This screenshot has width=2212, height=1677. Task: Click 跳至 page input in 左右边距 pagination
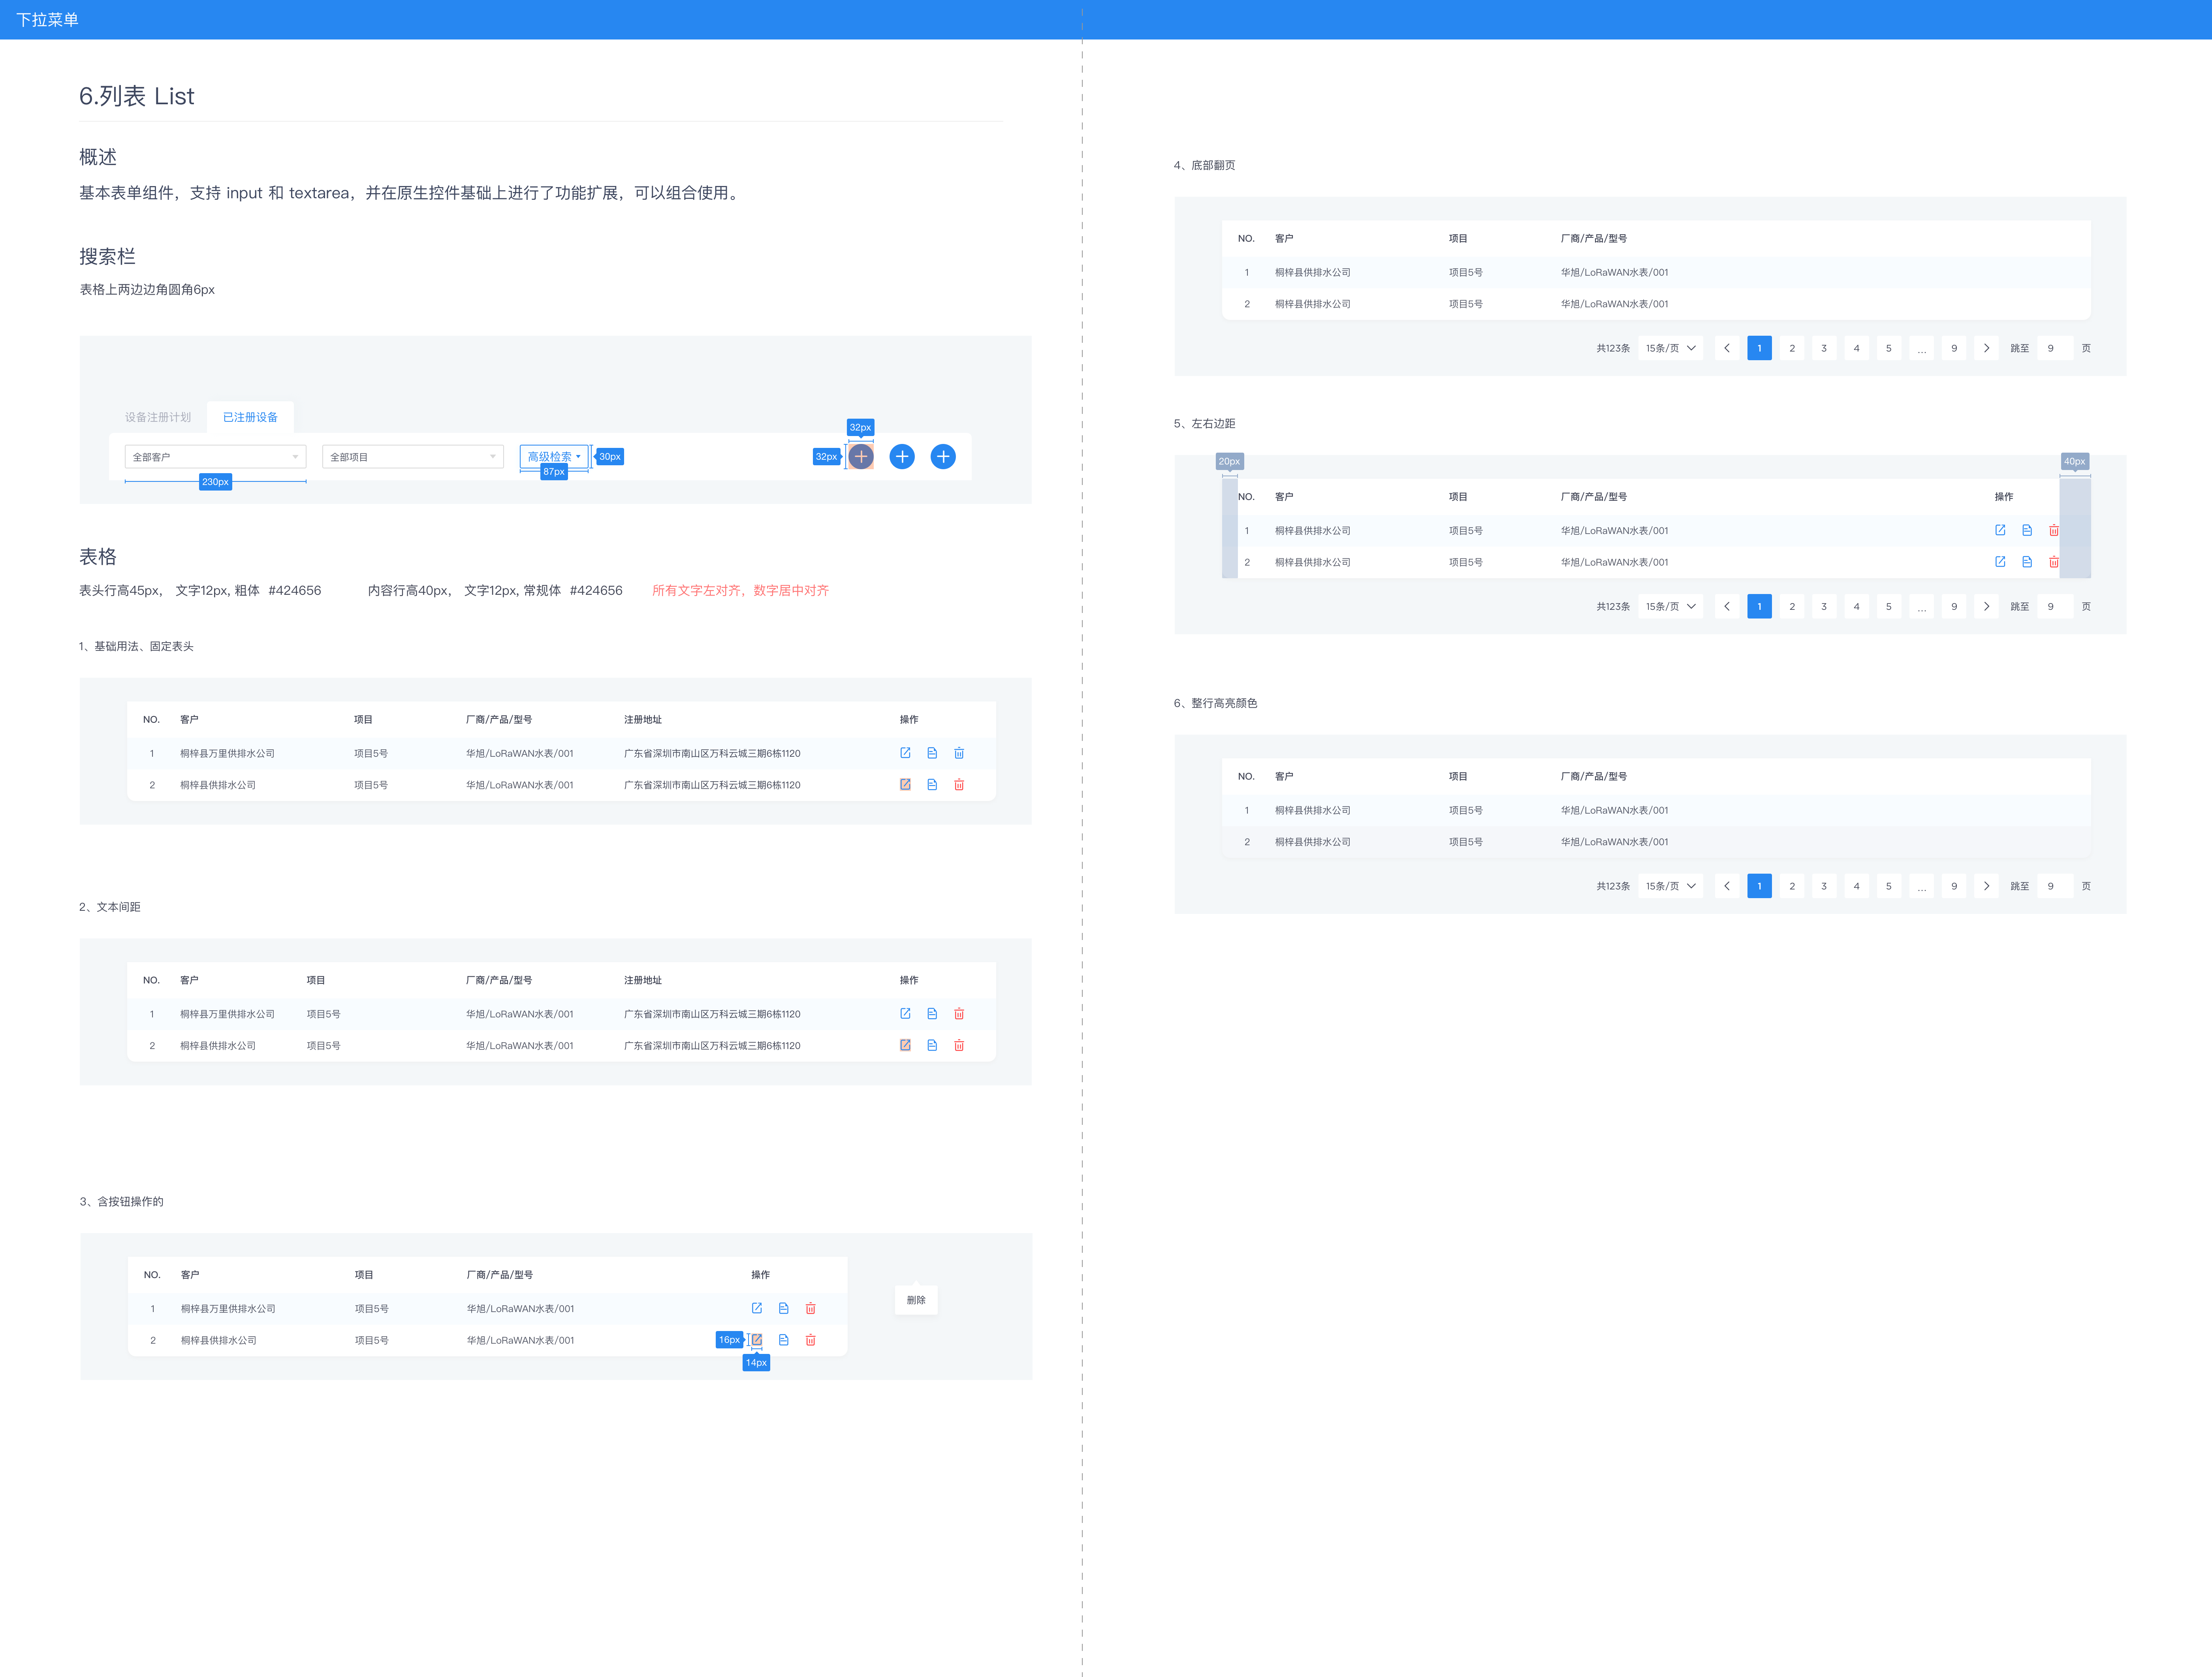2055,606
